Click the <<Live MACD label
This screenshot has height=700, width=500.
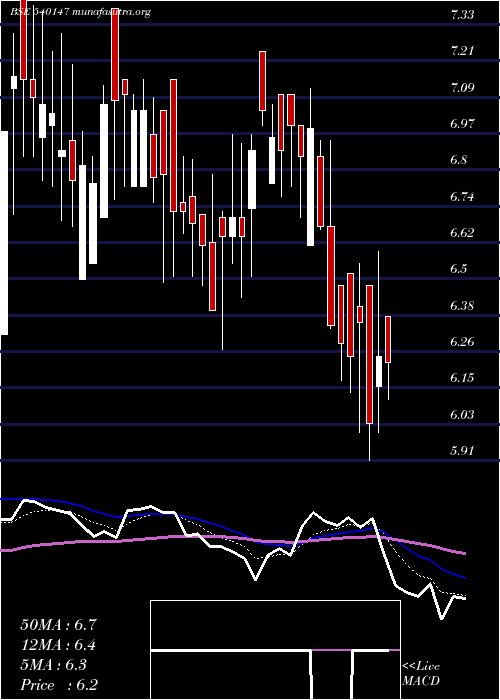point(421,674)
